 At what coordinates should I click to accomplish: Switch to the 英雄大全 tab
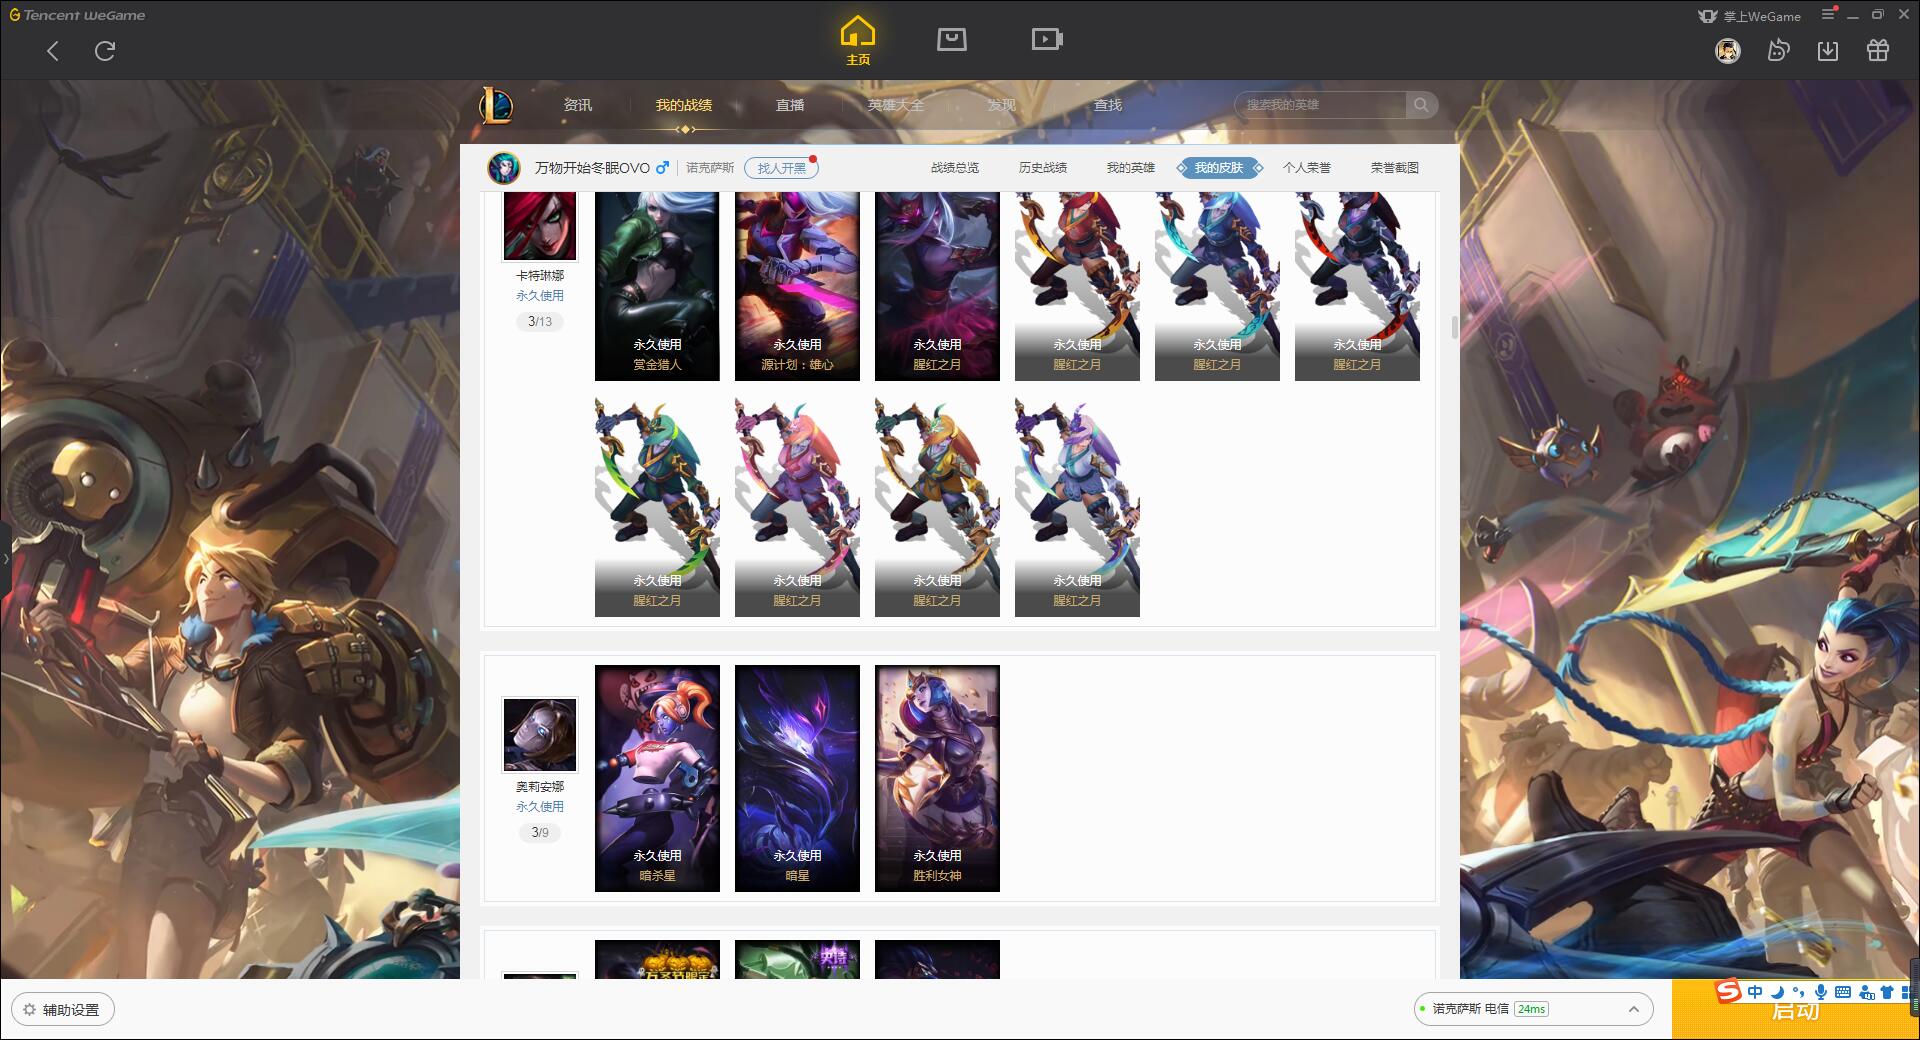click(x=896, y=105)
